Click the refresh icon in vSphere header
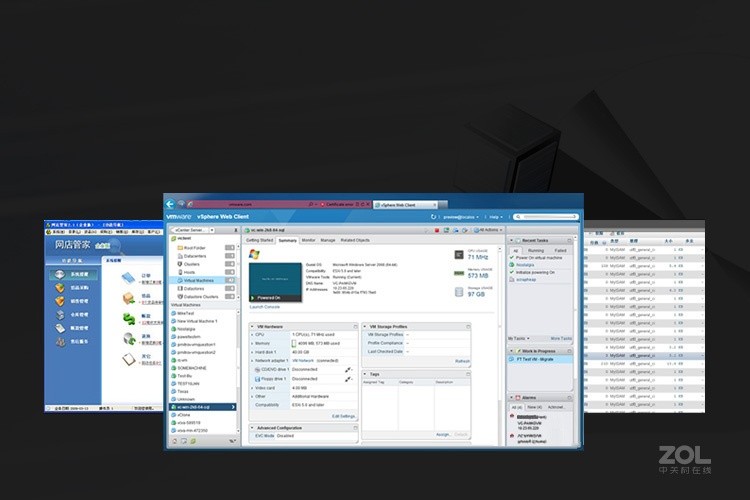750x500 pixels. click(x=433, y=217)
